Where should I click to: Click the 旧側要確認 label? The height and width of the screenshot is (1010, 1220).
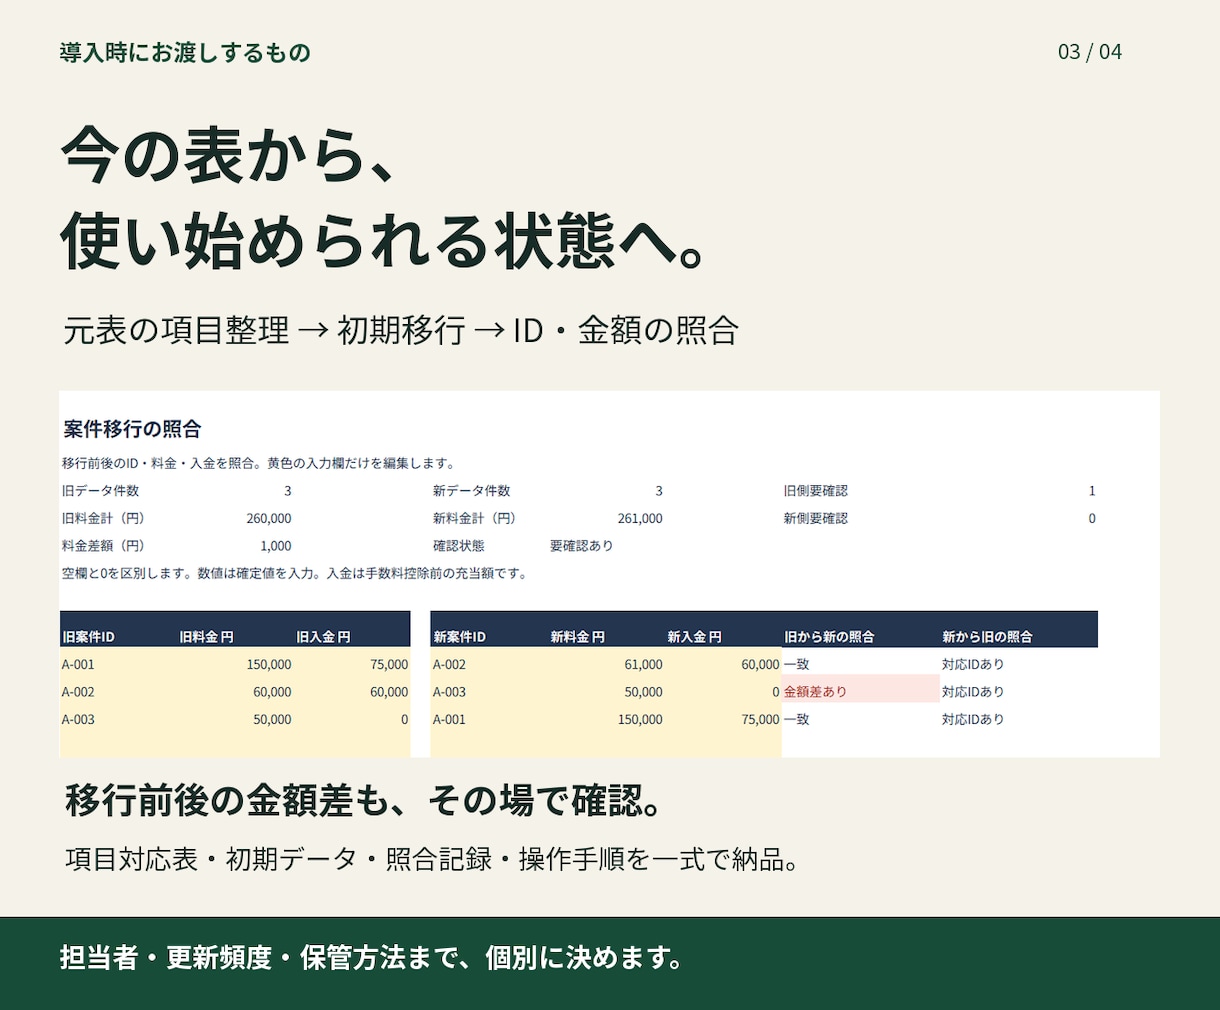(816, 491)
